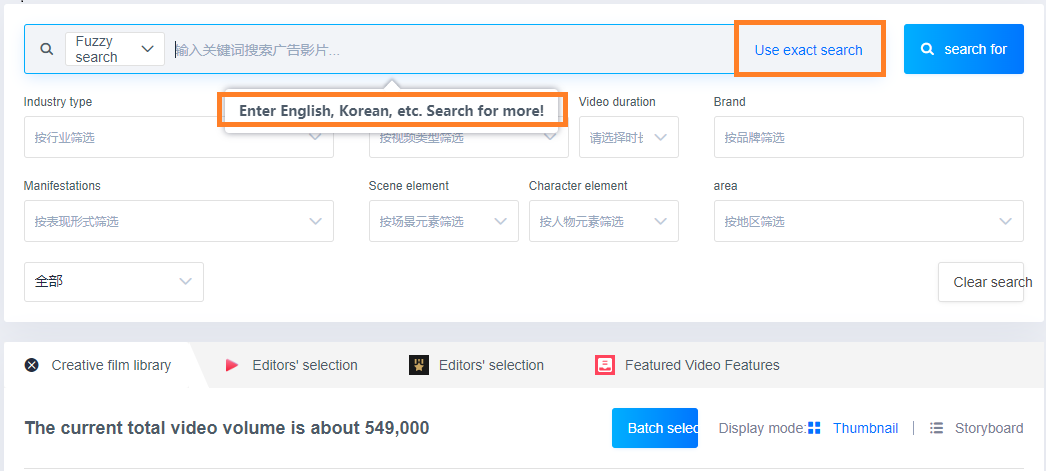This screenshot has width=1046, height=471.
Task: Open the Fuzzy search mode dropdown
Action: point(115,49)
